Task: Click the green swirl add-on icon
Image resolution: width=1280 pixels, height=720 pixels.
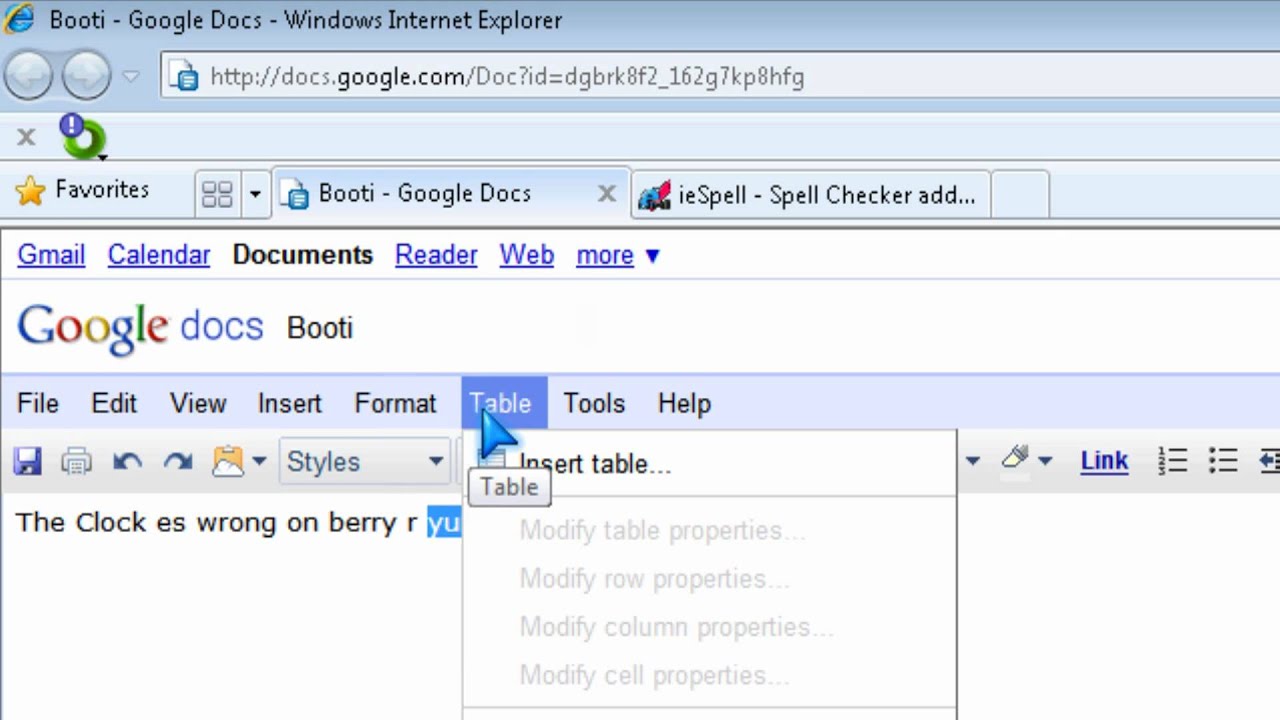Action: [82, 137]
